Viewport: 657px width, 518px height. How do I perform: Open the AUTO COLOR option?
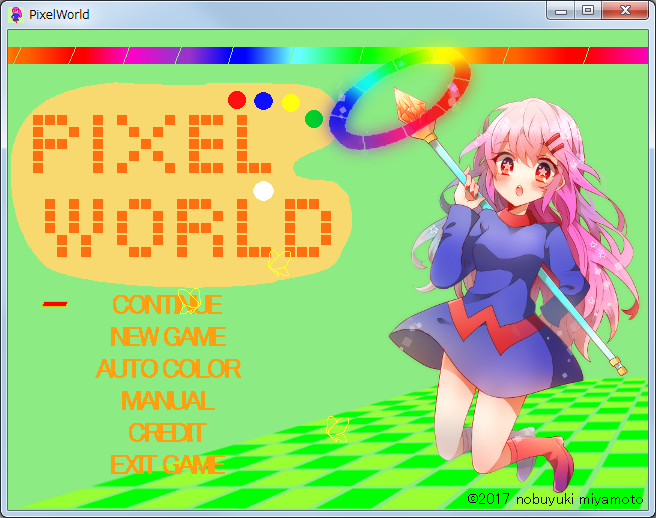coord(168,369)
